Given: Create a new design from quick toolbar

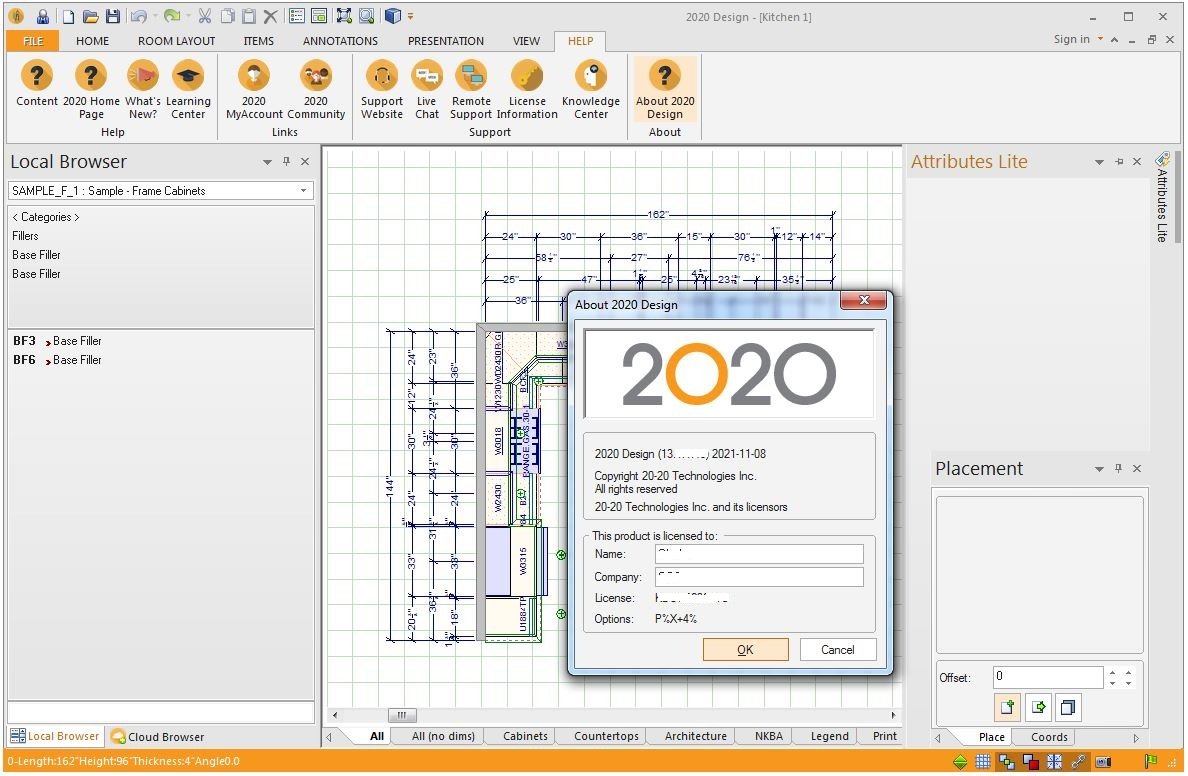Looking at the screenshot, I should (69, 16).
